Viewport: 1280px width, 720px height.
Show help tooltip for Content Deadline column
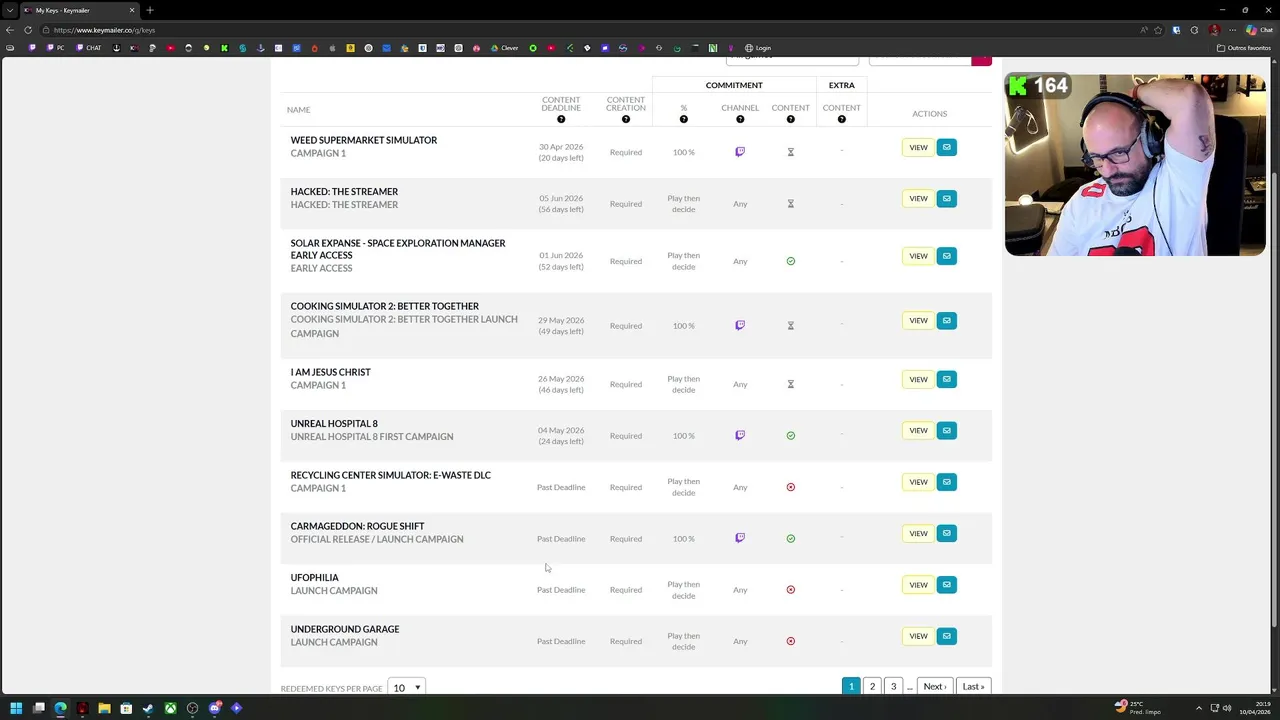(x=561, y=119)
